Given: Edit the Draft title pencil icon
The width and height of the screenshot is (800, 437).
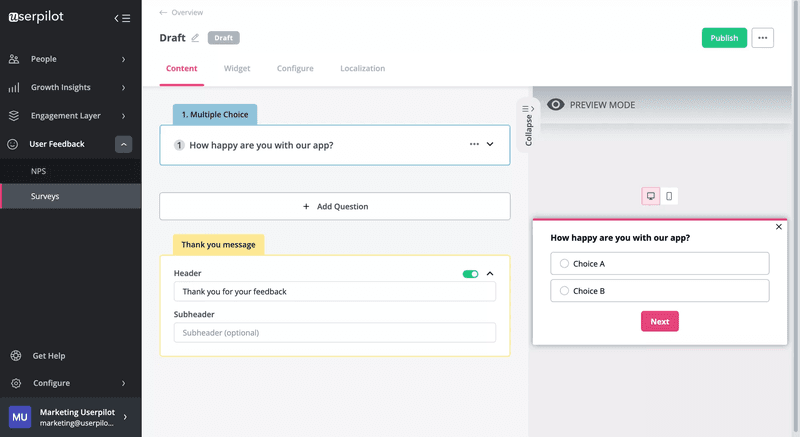Looking at the screenshot, I should tap(195, 38).
